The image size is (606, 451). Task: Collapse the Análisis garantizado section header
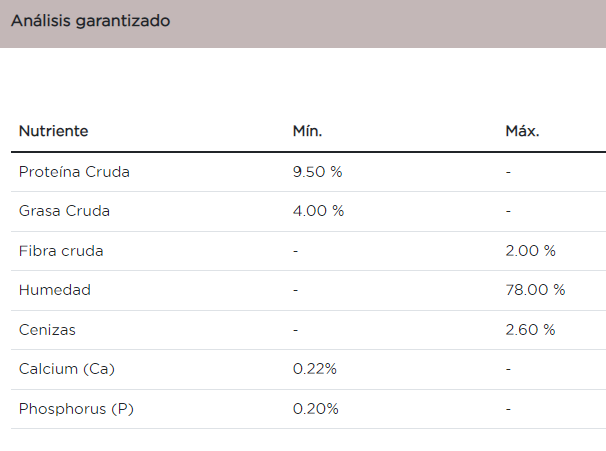(x=90, y=21)
